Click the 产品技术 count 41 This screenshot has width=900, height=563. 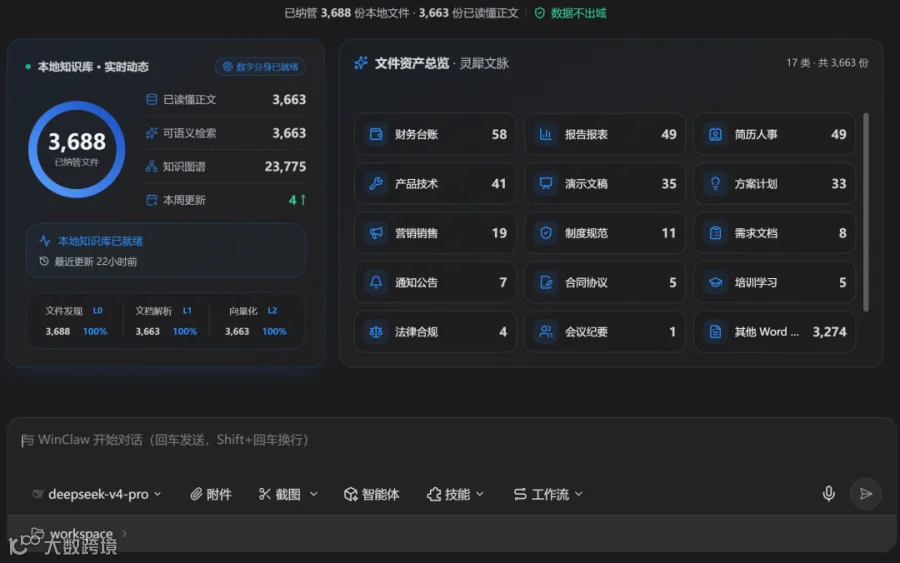499,184
